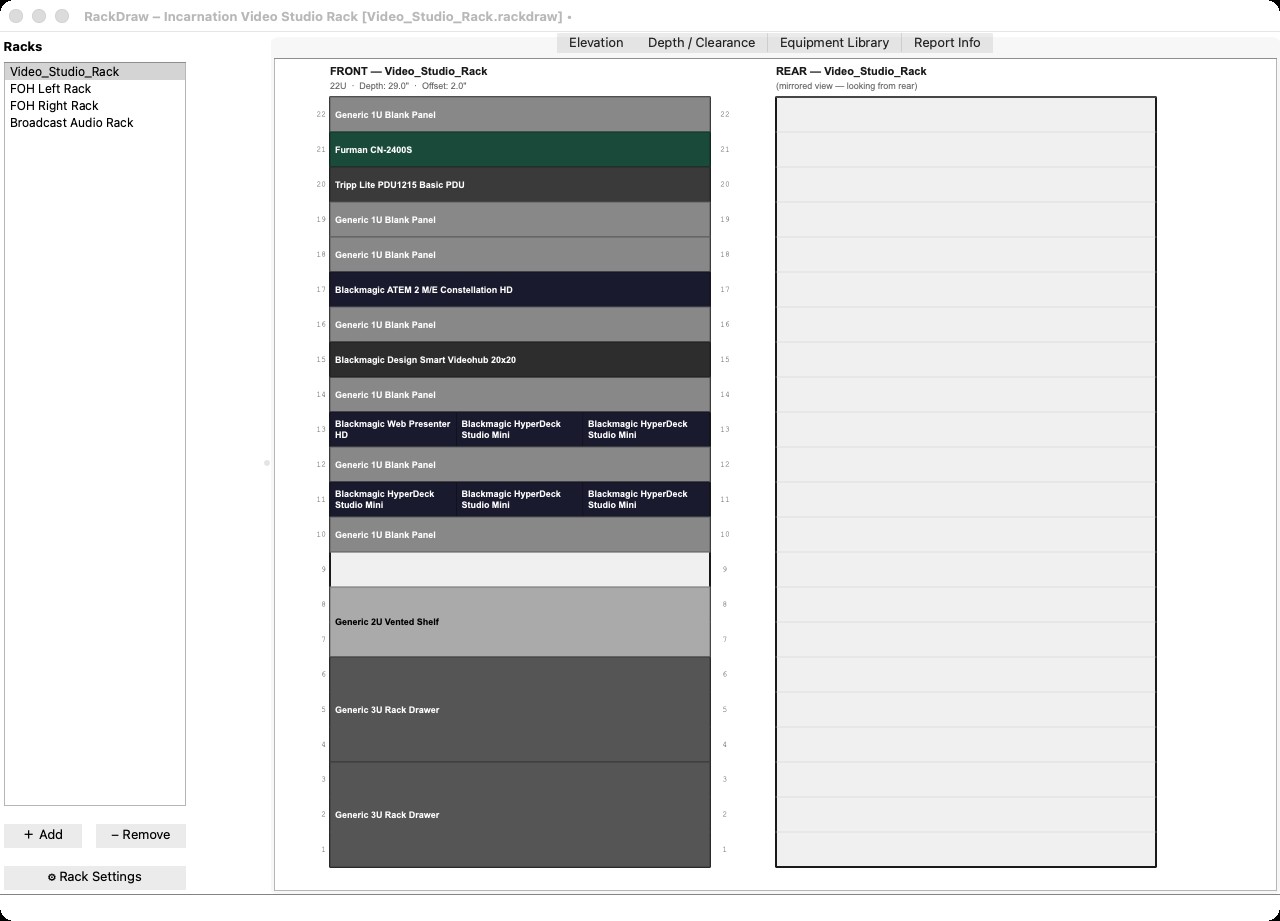
Task: Click the '22U · Depth: 29.0"' rack info line
Action: pyautogui.click(x=398, y=86)
